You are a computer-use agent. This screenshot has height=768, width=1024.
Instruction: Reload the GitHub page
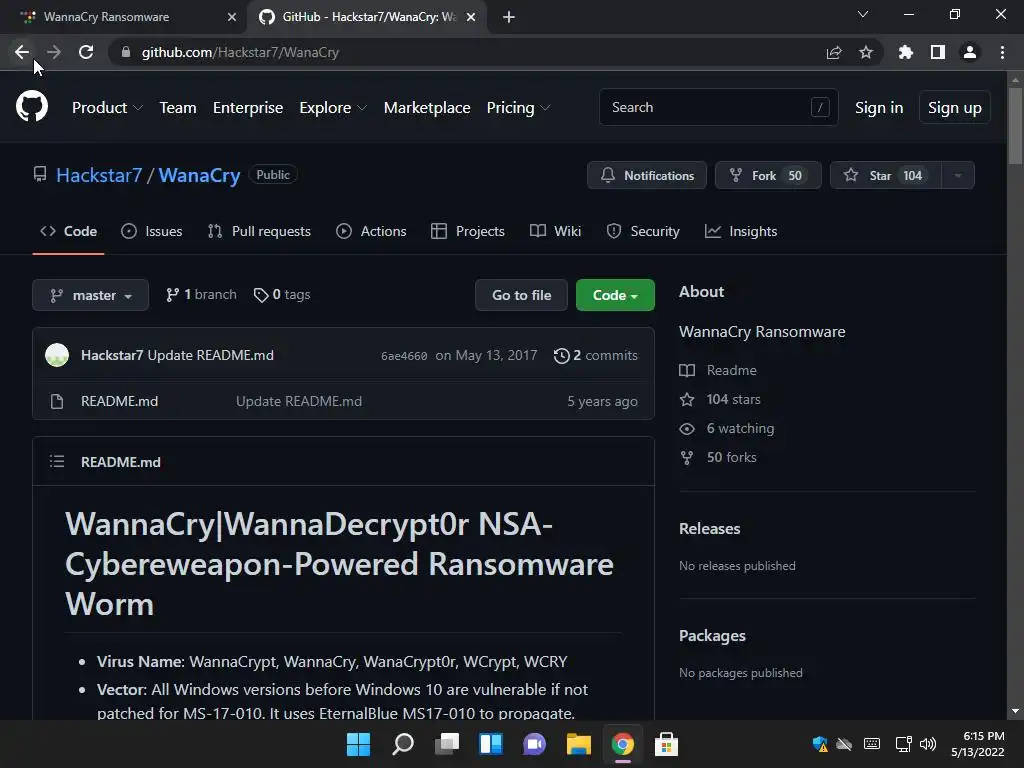(x=86, y=52)
